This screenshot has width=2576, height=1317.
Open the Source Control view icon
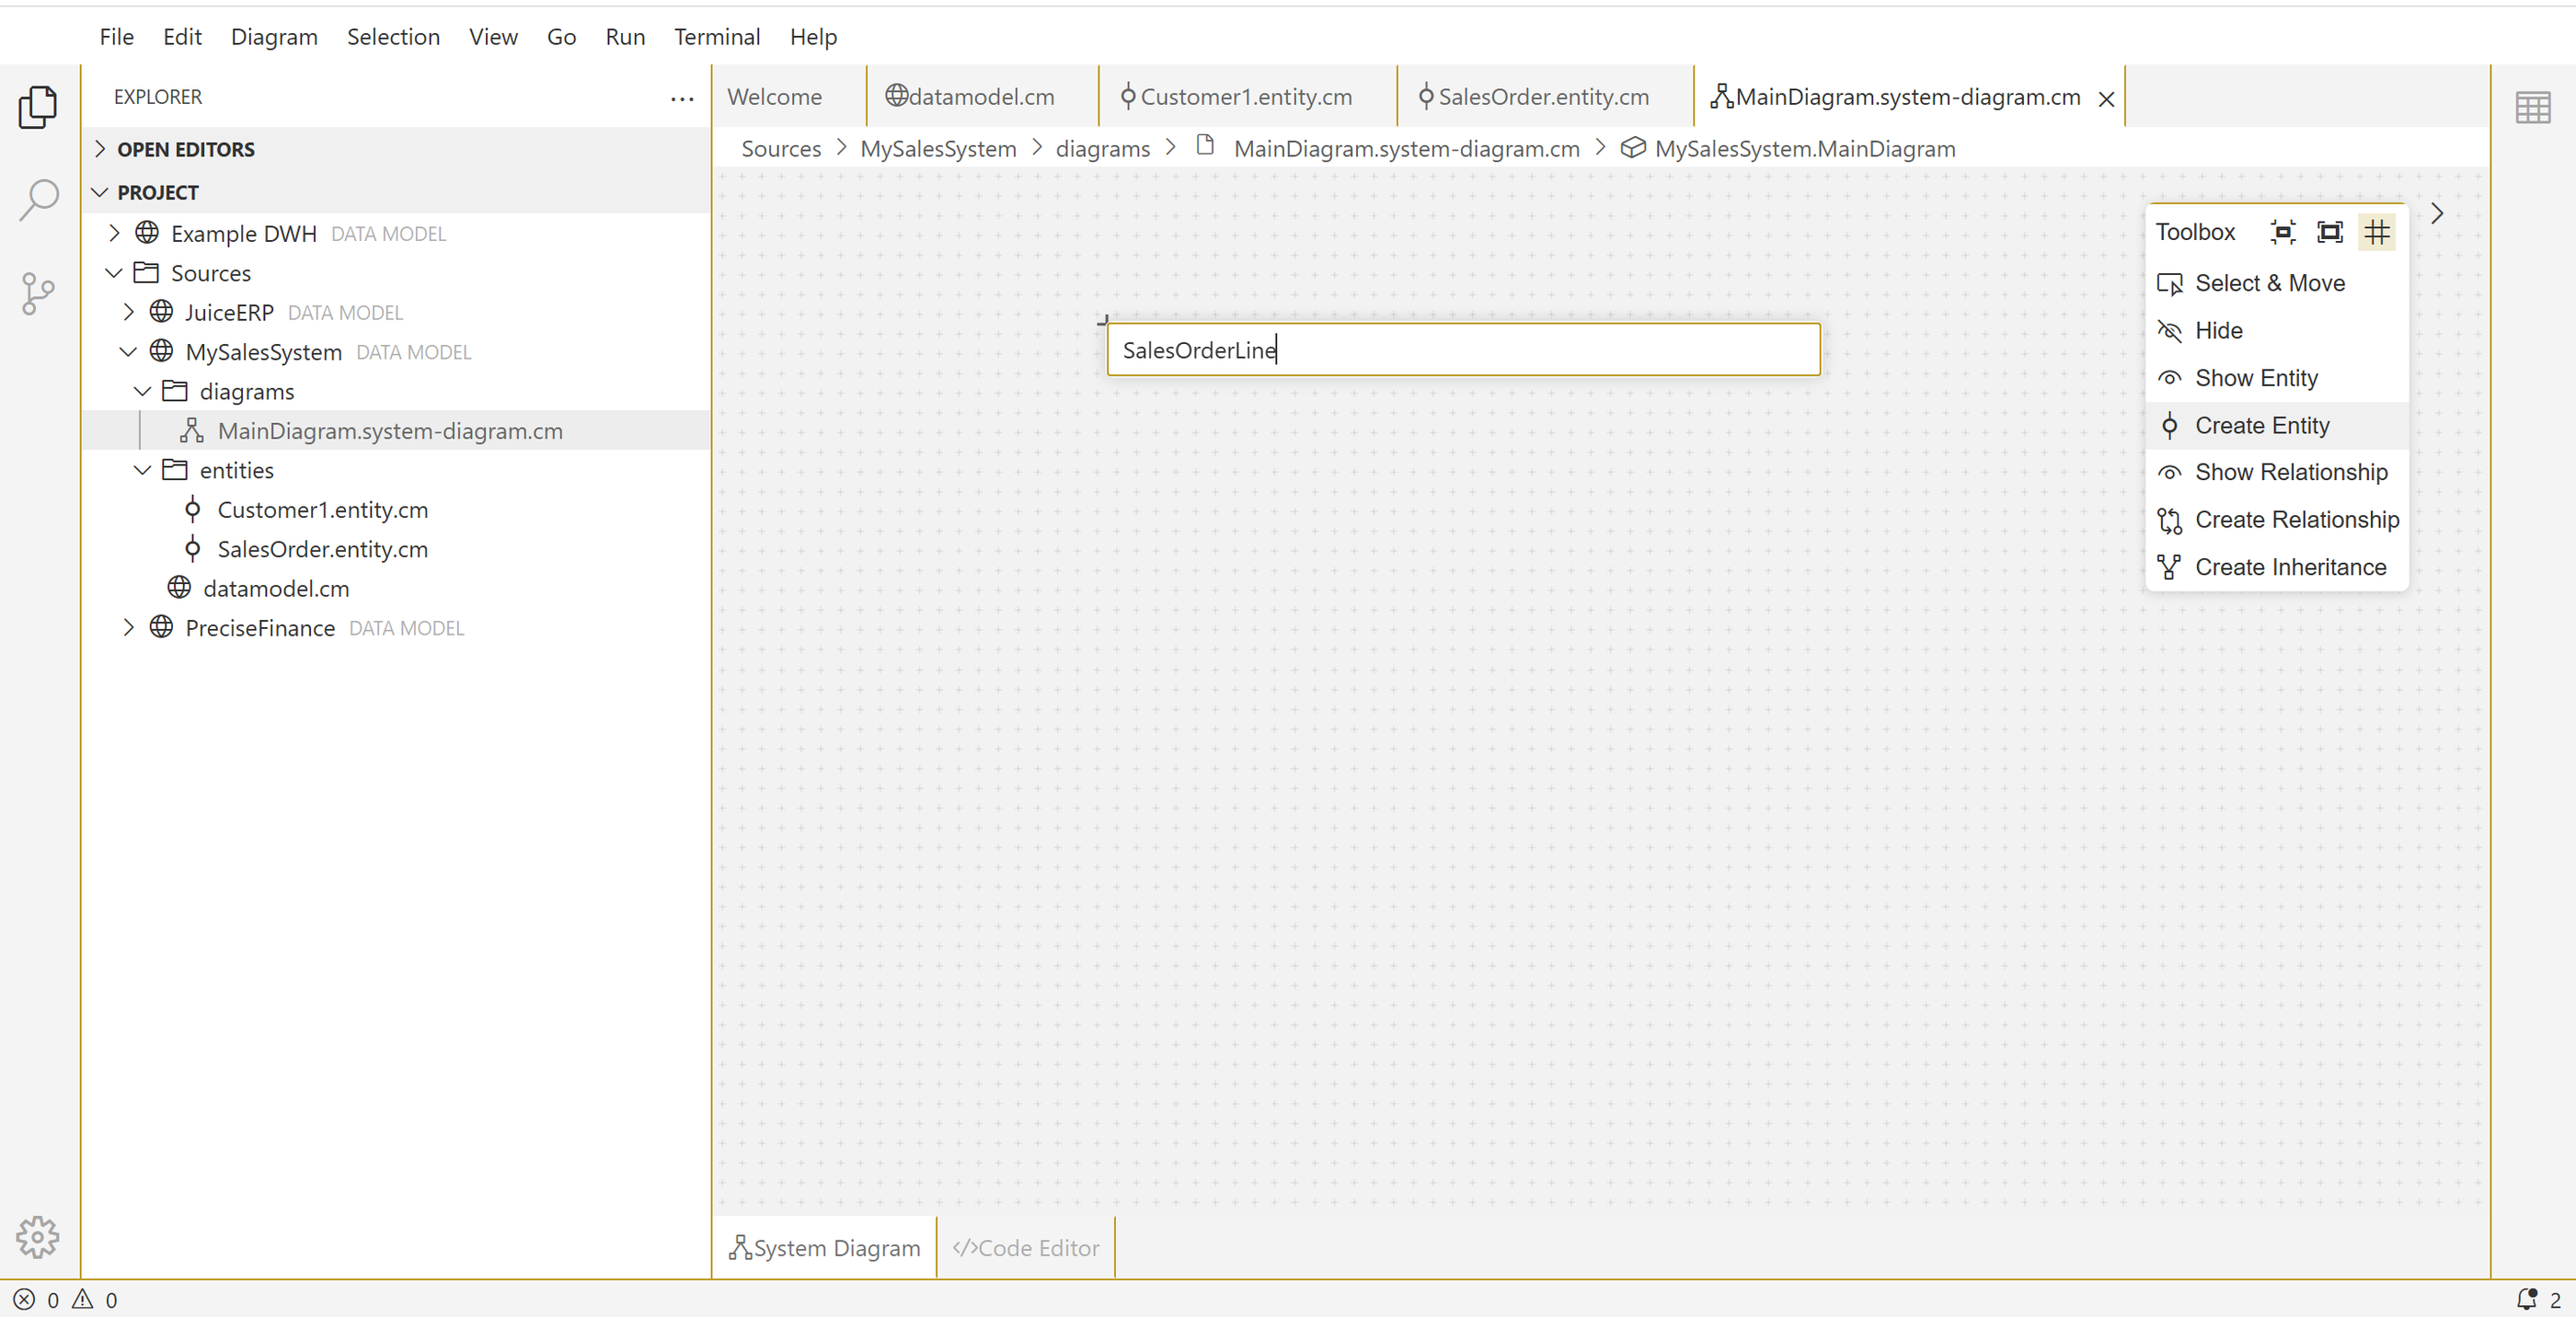pyautogui.click(x=38, y=293)
